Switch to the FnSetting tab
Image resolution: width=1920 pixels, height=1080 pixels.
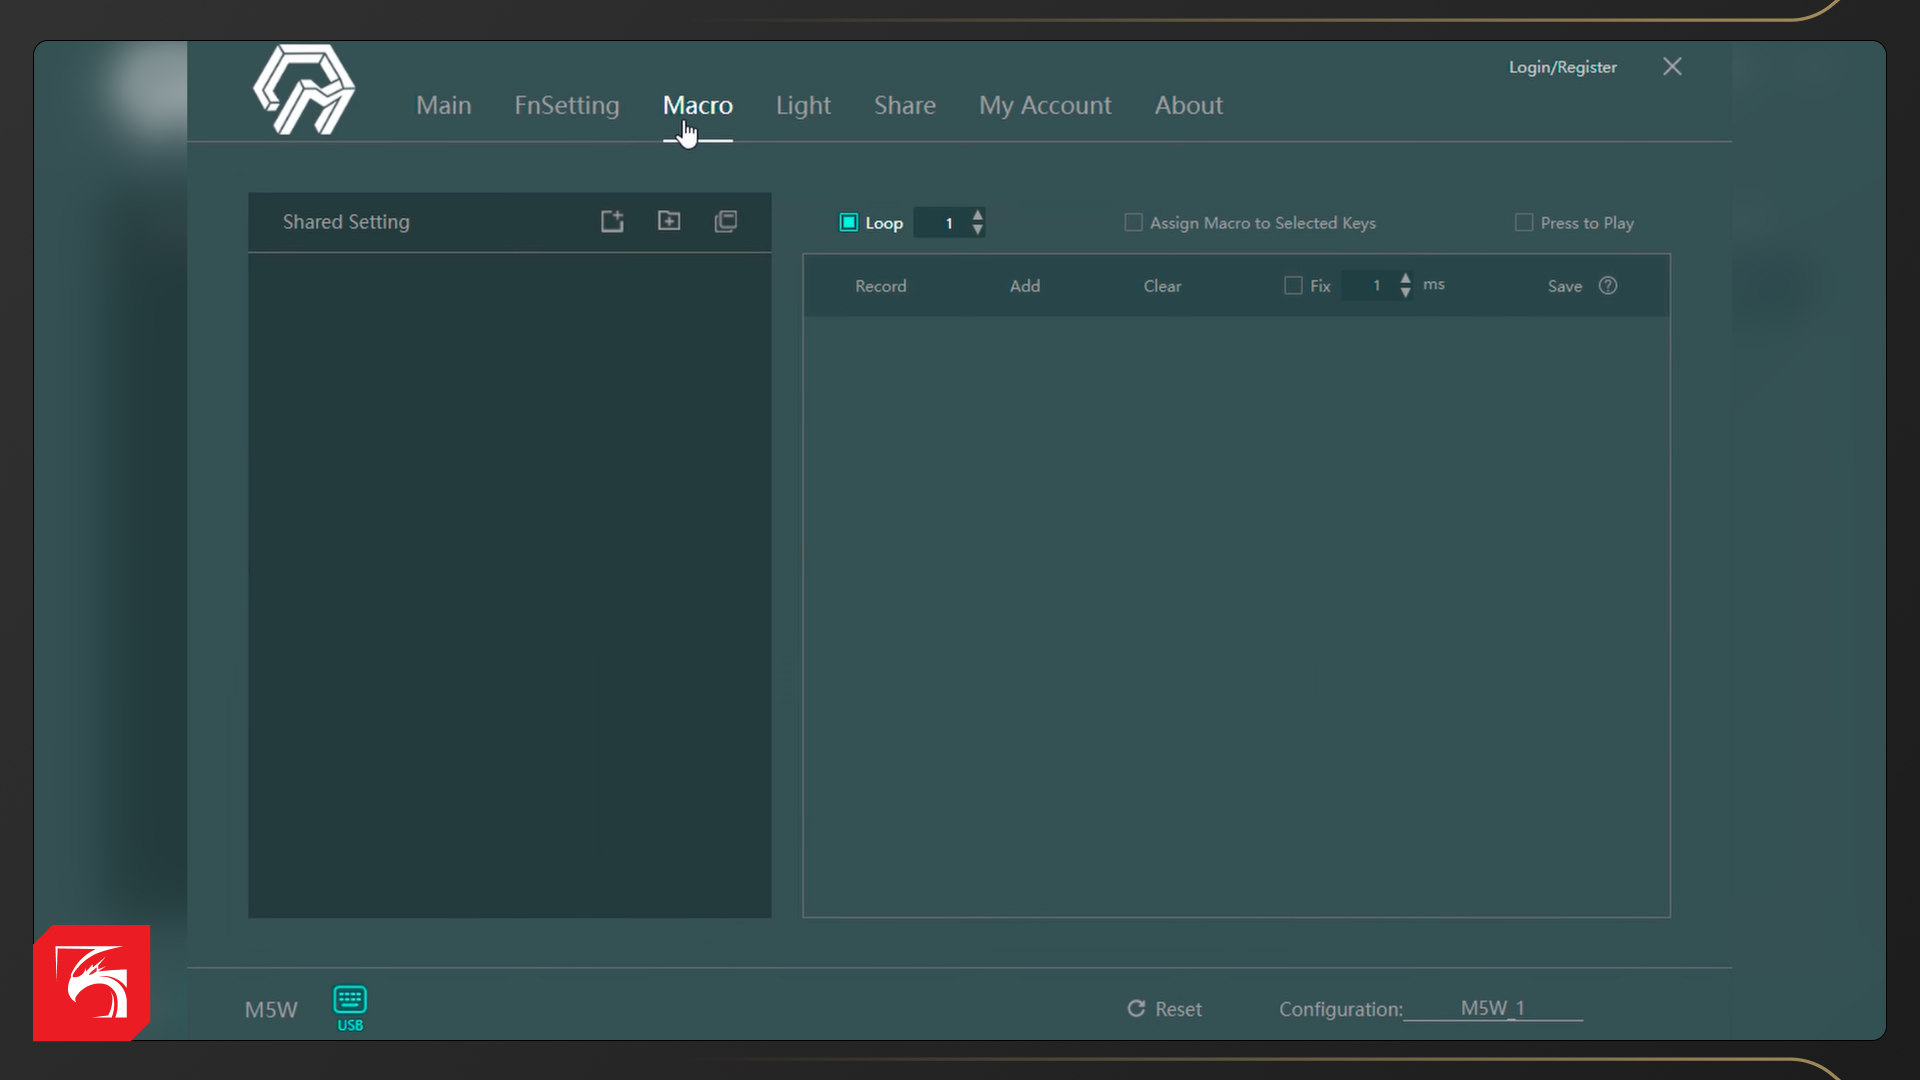pyautogui.click(x=567, y=105)
